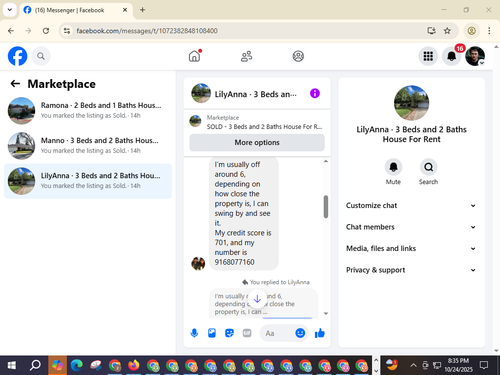Mute this conversation with the bell icon
The image size is (500, 375).
click(393, 167)
